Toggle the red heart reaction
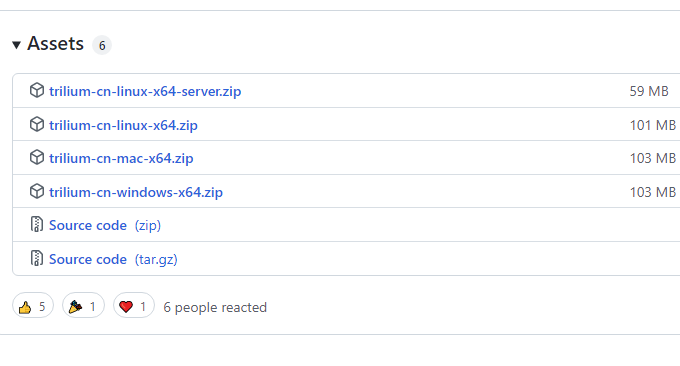 [x=134, y=306]
